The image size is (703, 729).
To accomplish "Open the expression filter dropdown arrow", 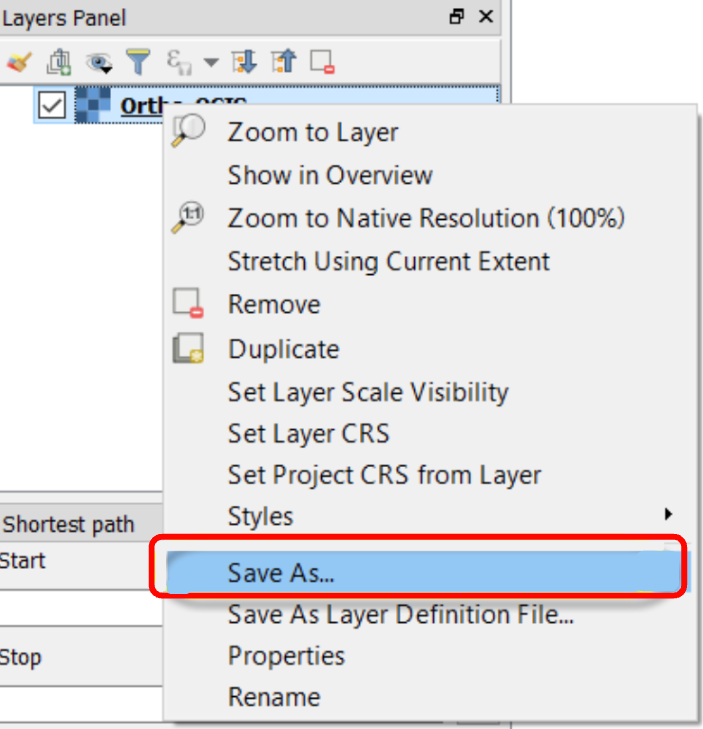I will [210, 63].
